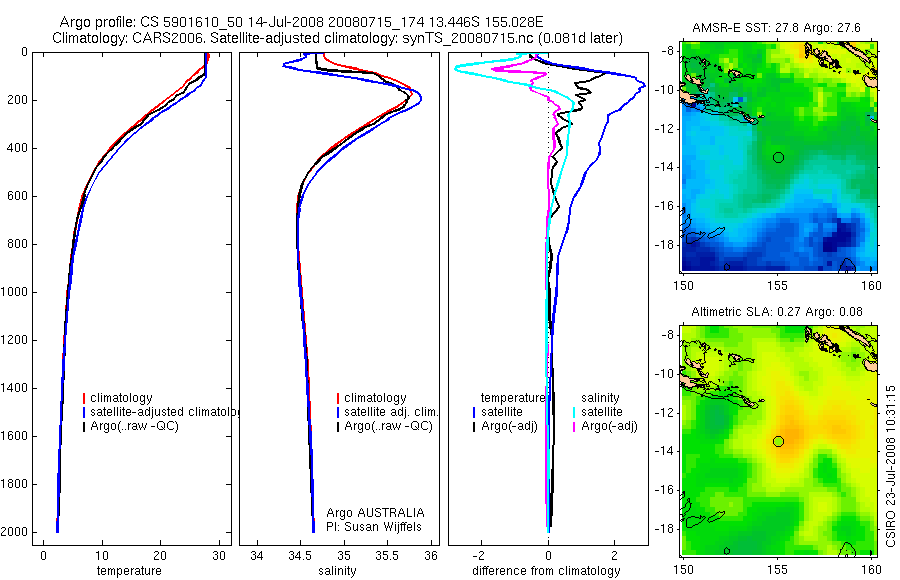Click the '1400' depth tick label
The image size is (900, 580).
pos(15,388)
